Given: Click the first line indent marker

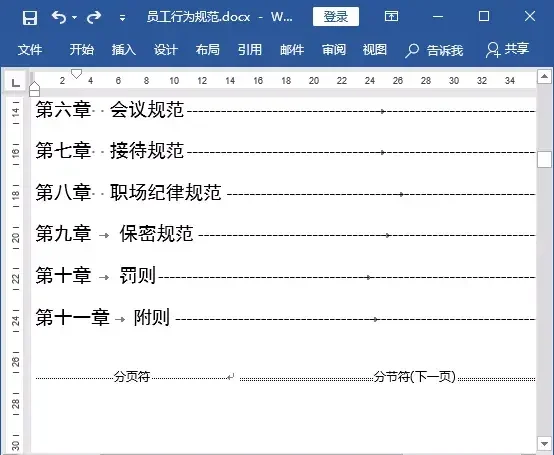Looking at the screenshot, I should (x=76, y=73).
